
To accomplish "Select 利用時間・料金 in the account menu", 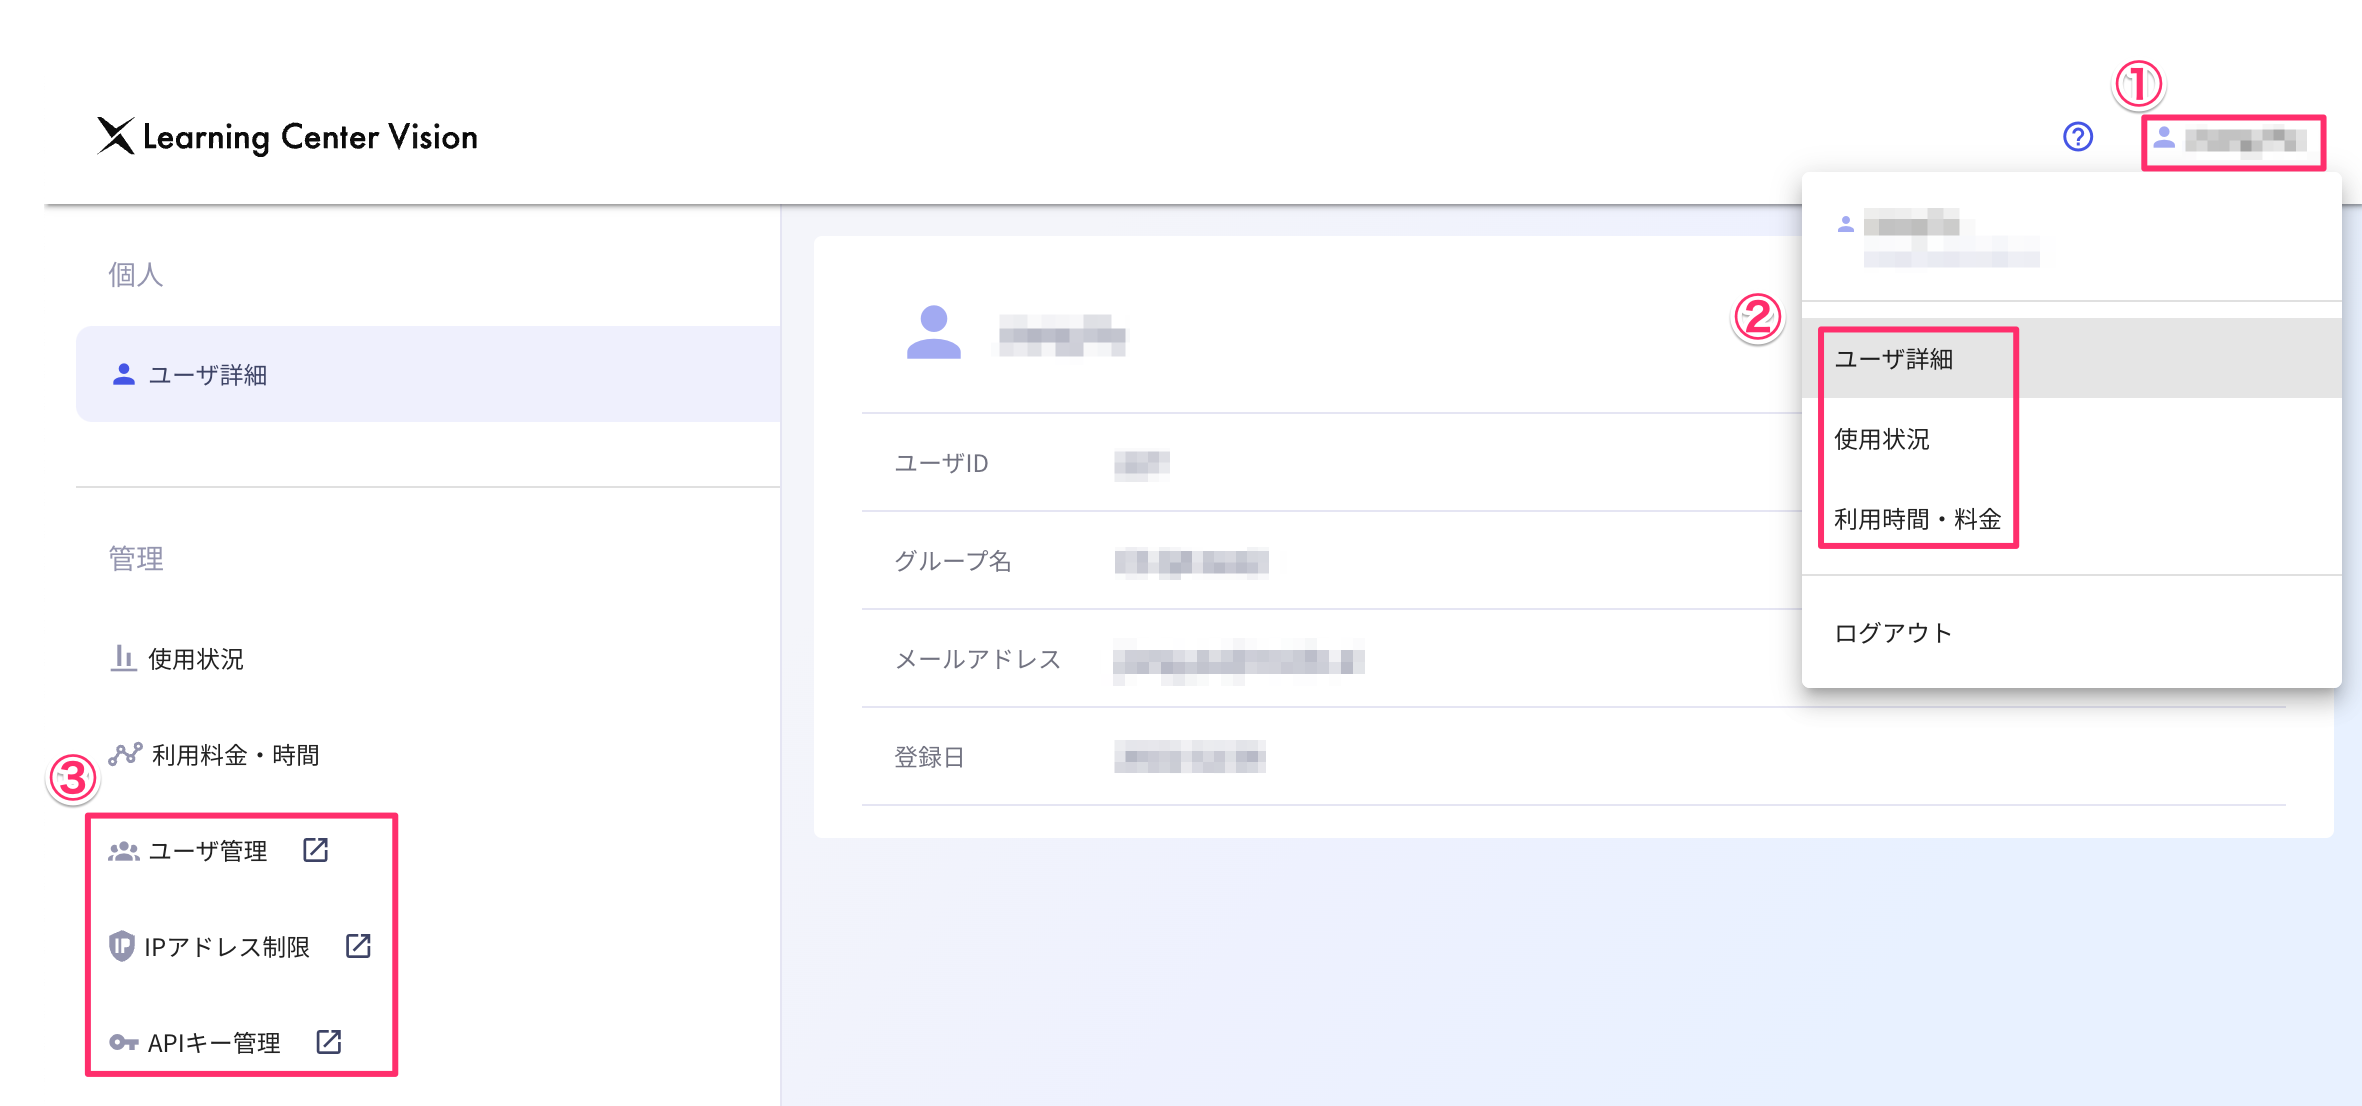I will click(1917, 519).
